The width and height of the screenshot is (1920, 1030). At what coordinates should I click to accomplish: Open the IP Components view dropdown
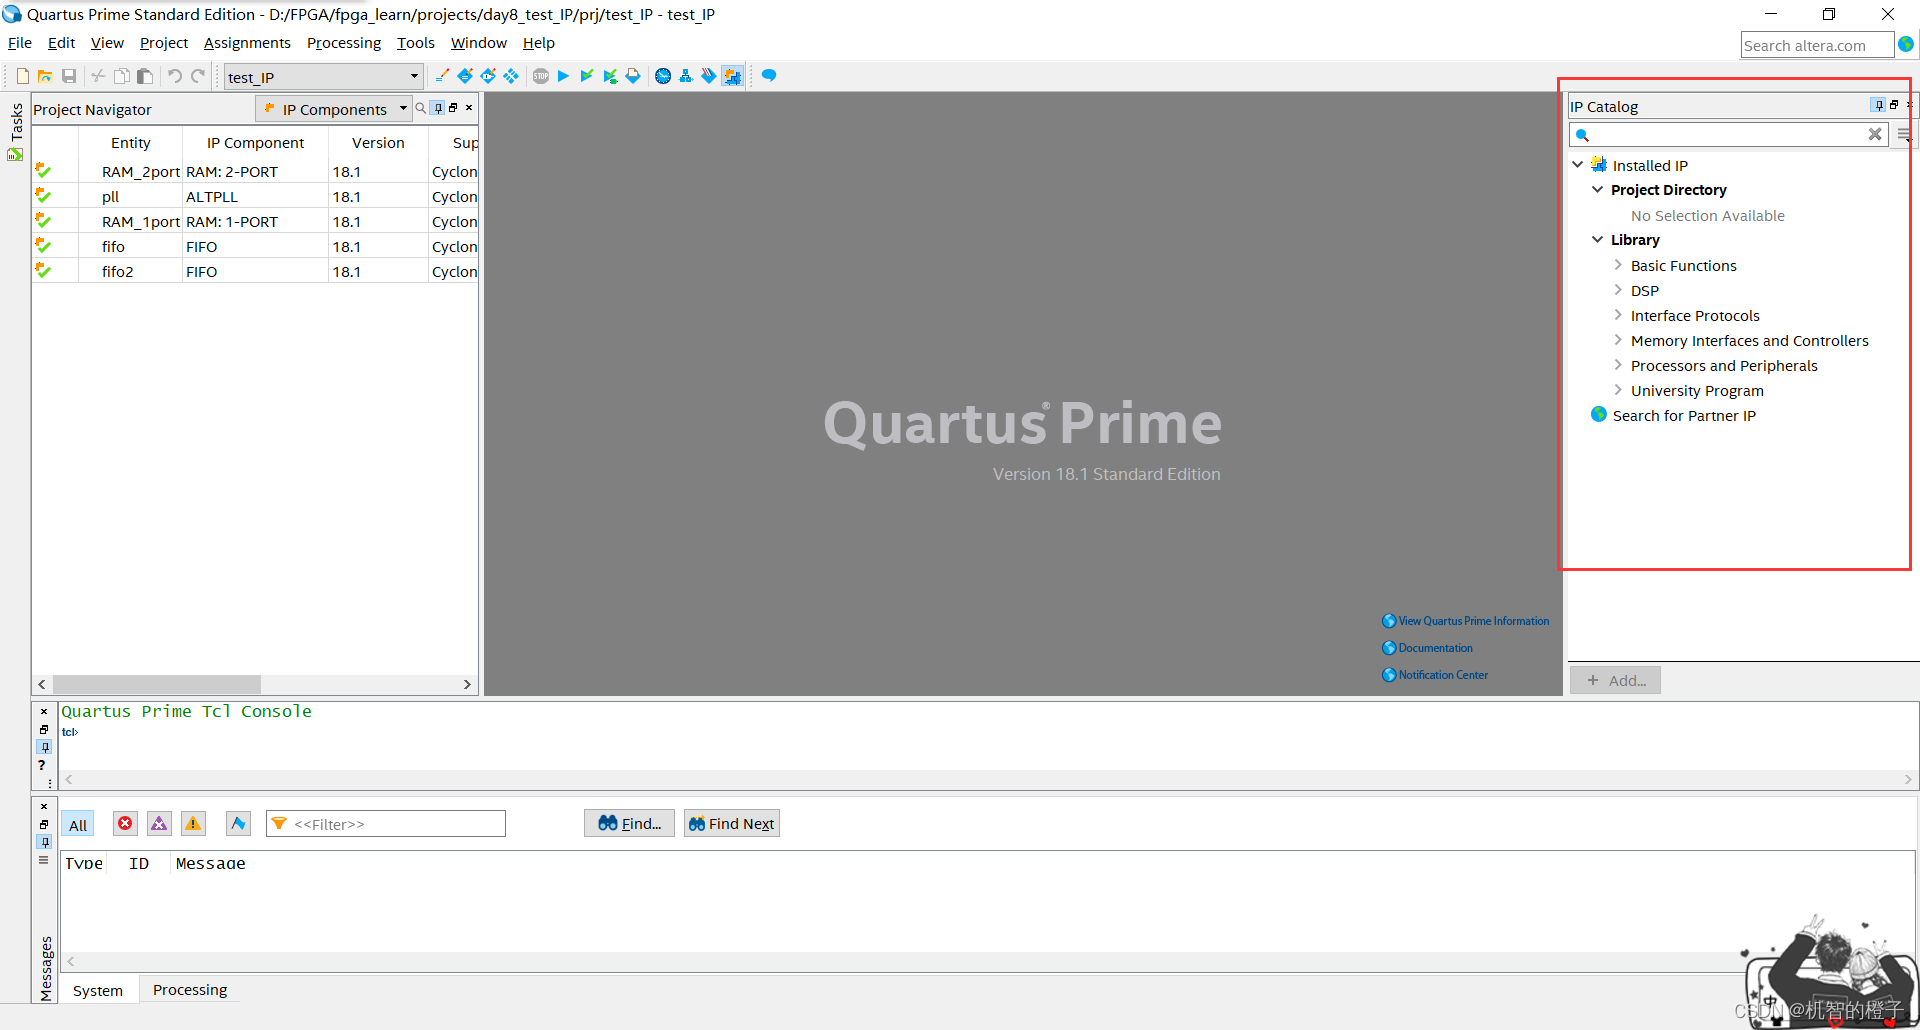point(335,109)
